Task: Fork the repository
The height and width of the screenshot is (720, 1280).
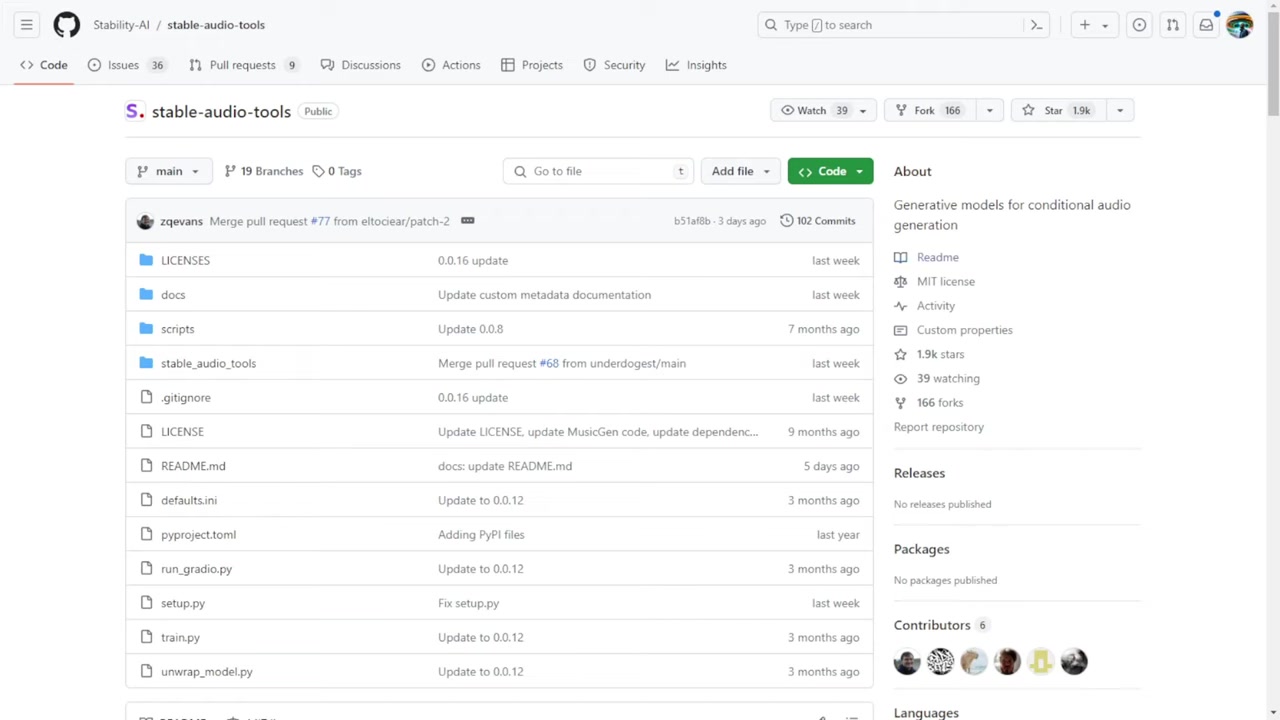Action: pyautogui.click(x=929, y=111)
